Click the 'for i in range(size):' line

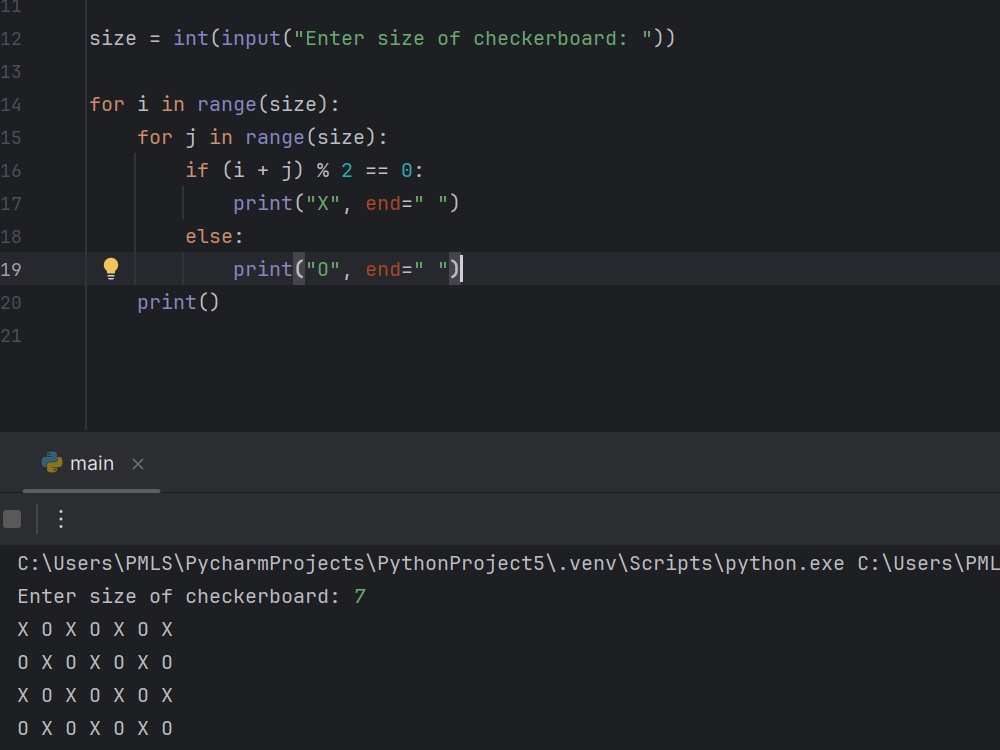click(214, 105)
